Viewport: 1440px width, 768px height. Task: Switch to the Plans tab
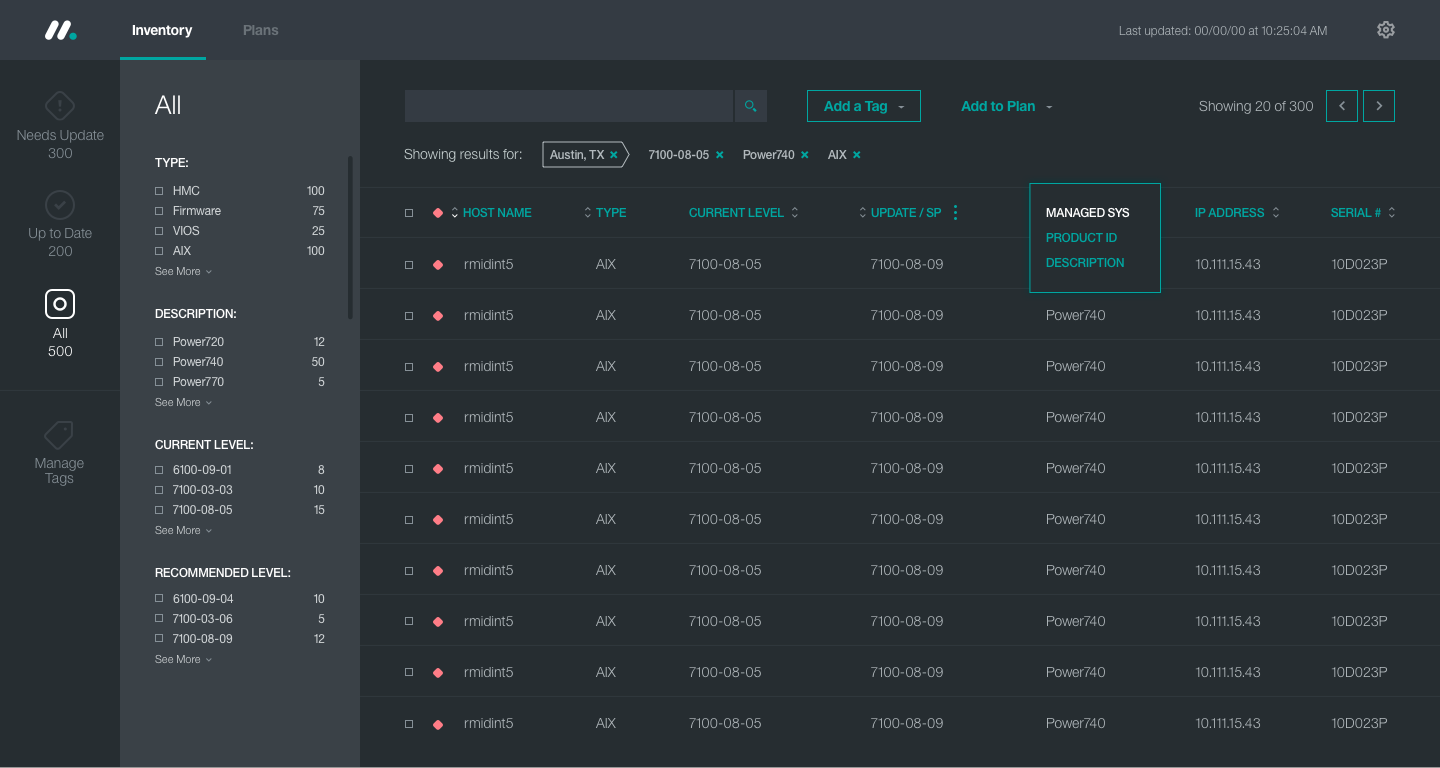point(261,30)
